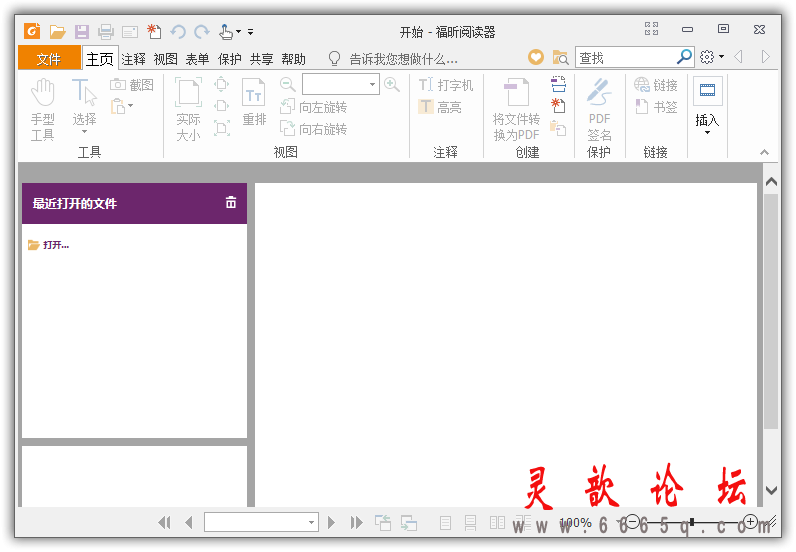Screen dimensions: 796x552
Task: Select the 选择 text selection tool
Action: 84,106
